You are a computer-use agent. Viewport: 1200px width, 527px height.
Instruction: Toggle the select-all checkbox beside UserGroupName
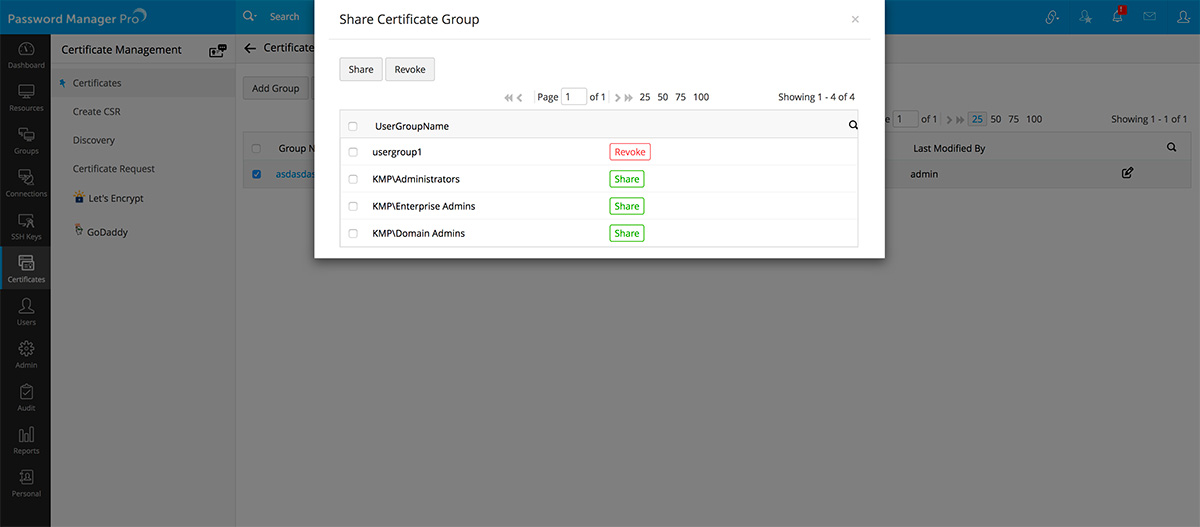tap(353, 127)
